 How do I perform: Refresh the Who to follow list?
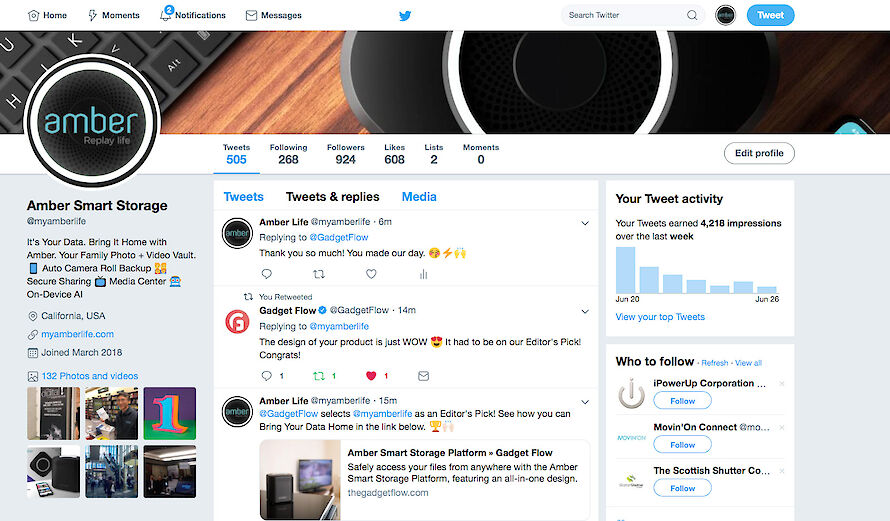(x=714, y=363)
